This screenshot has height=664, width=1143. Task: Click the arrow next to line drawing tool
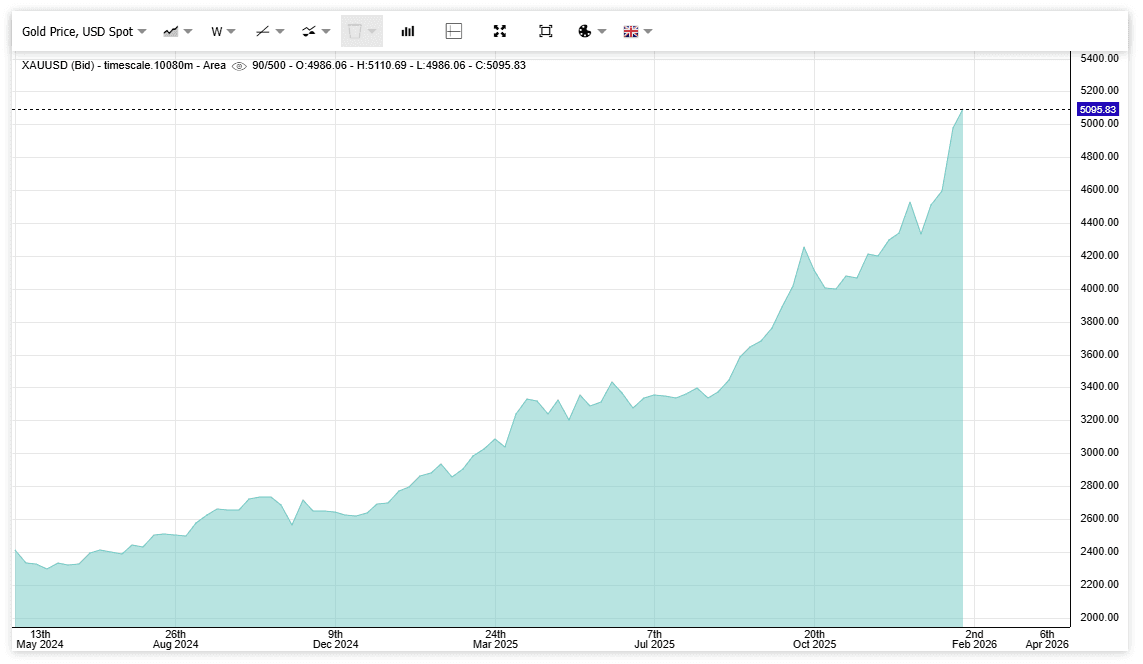click(280, 31)
